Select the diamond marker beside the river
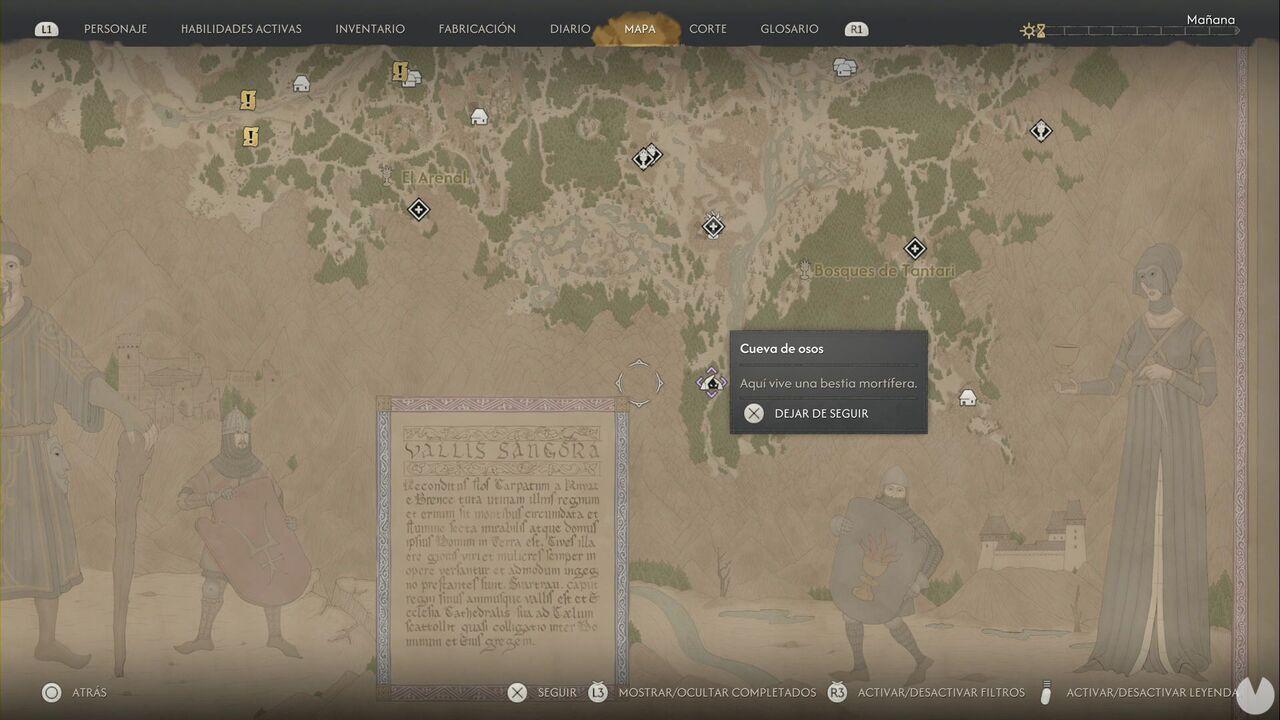Image resolution: width=1280 pixels, height=720 pixels. 712,226
